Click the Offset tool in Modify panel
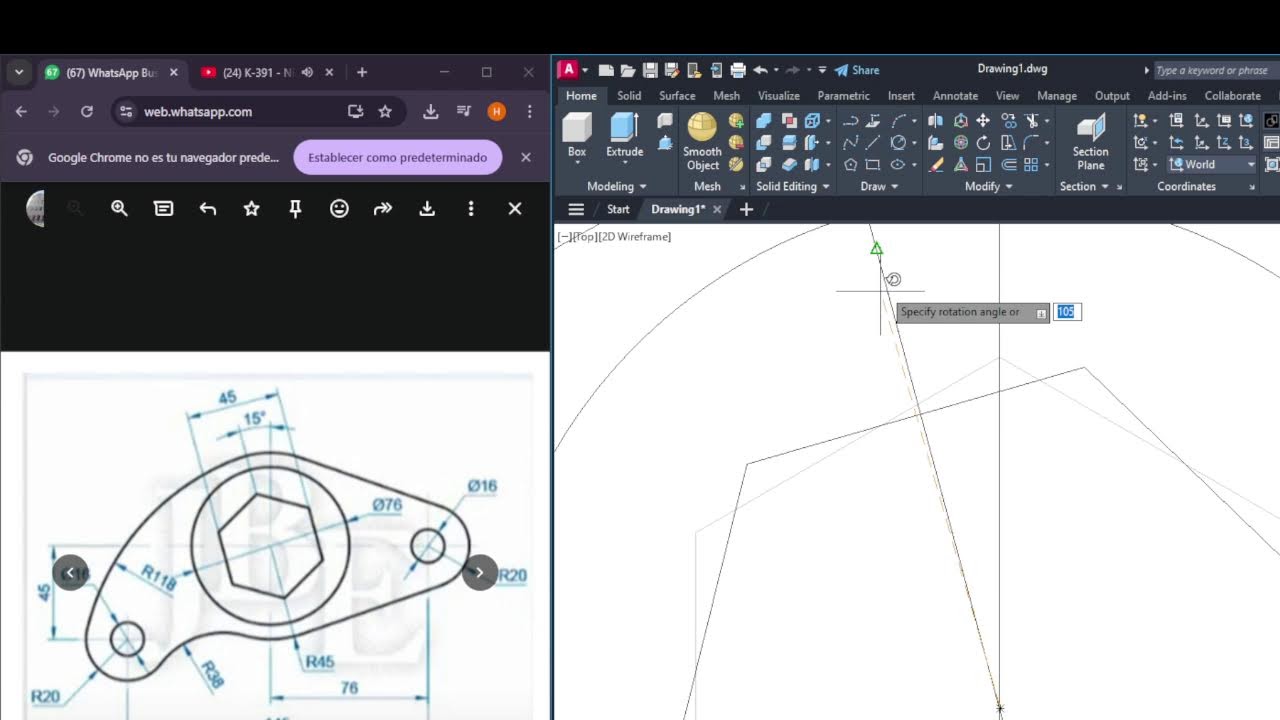This screenshot has width=1280, height=720. coord(1009,164)
